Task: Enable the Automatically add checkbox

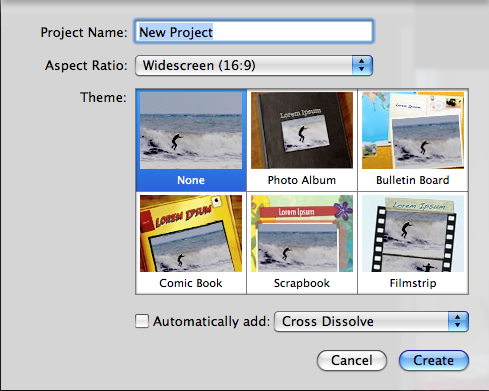Action: tap(142, 321)
